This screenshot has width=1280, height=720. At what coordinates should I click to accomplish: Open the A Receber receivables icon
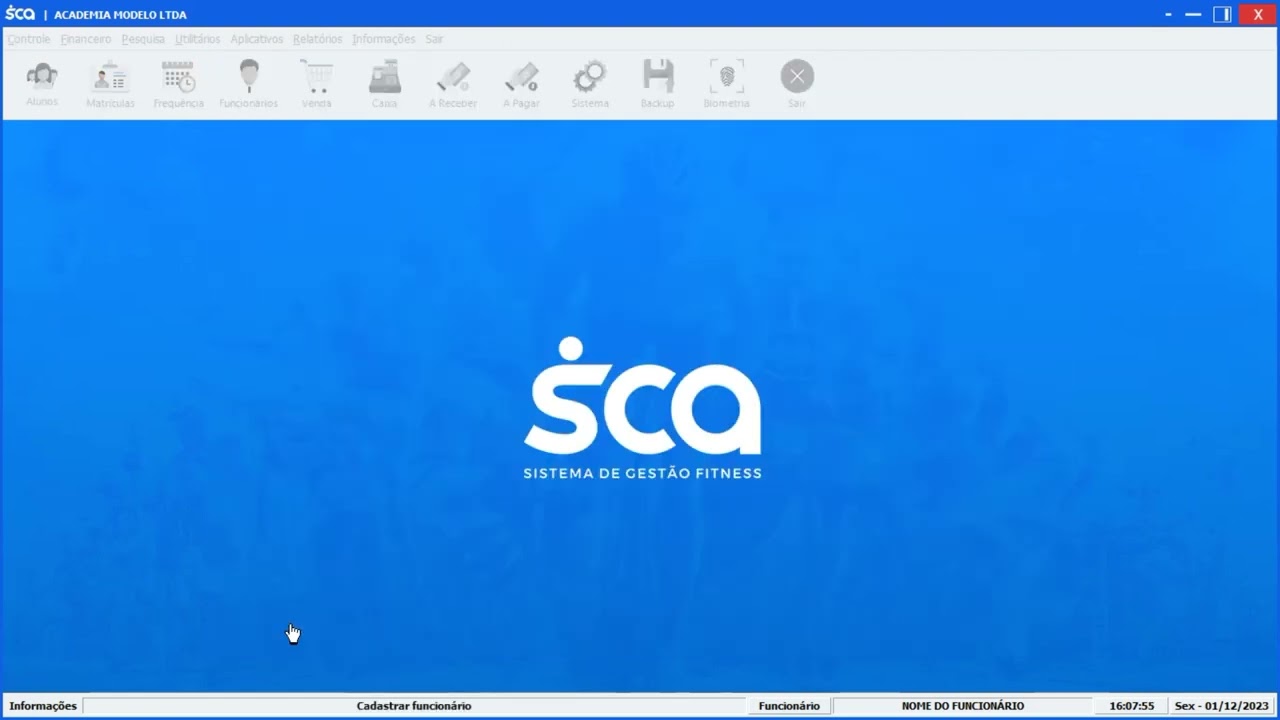[x=453, y=84]
